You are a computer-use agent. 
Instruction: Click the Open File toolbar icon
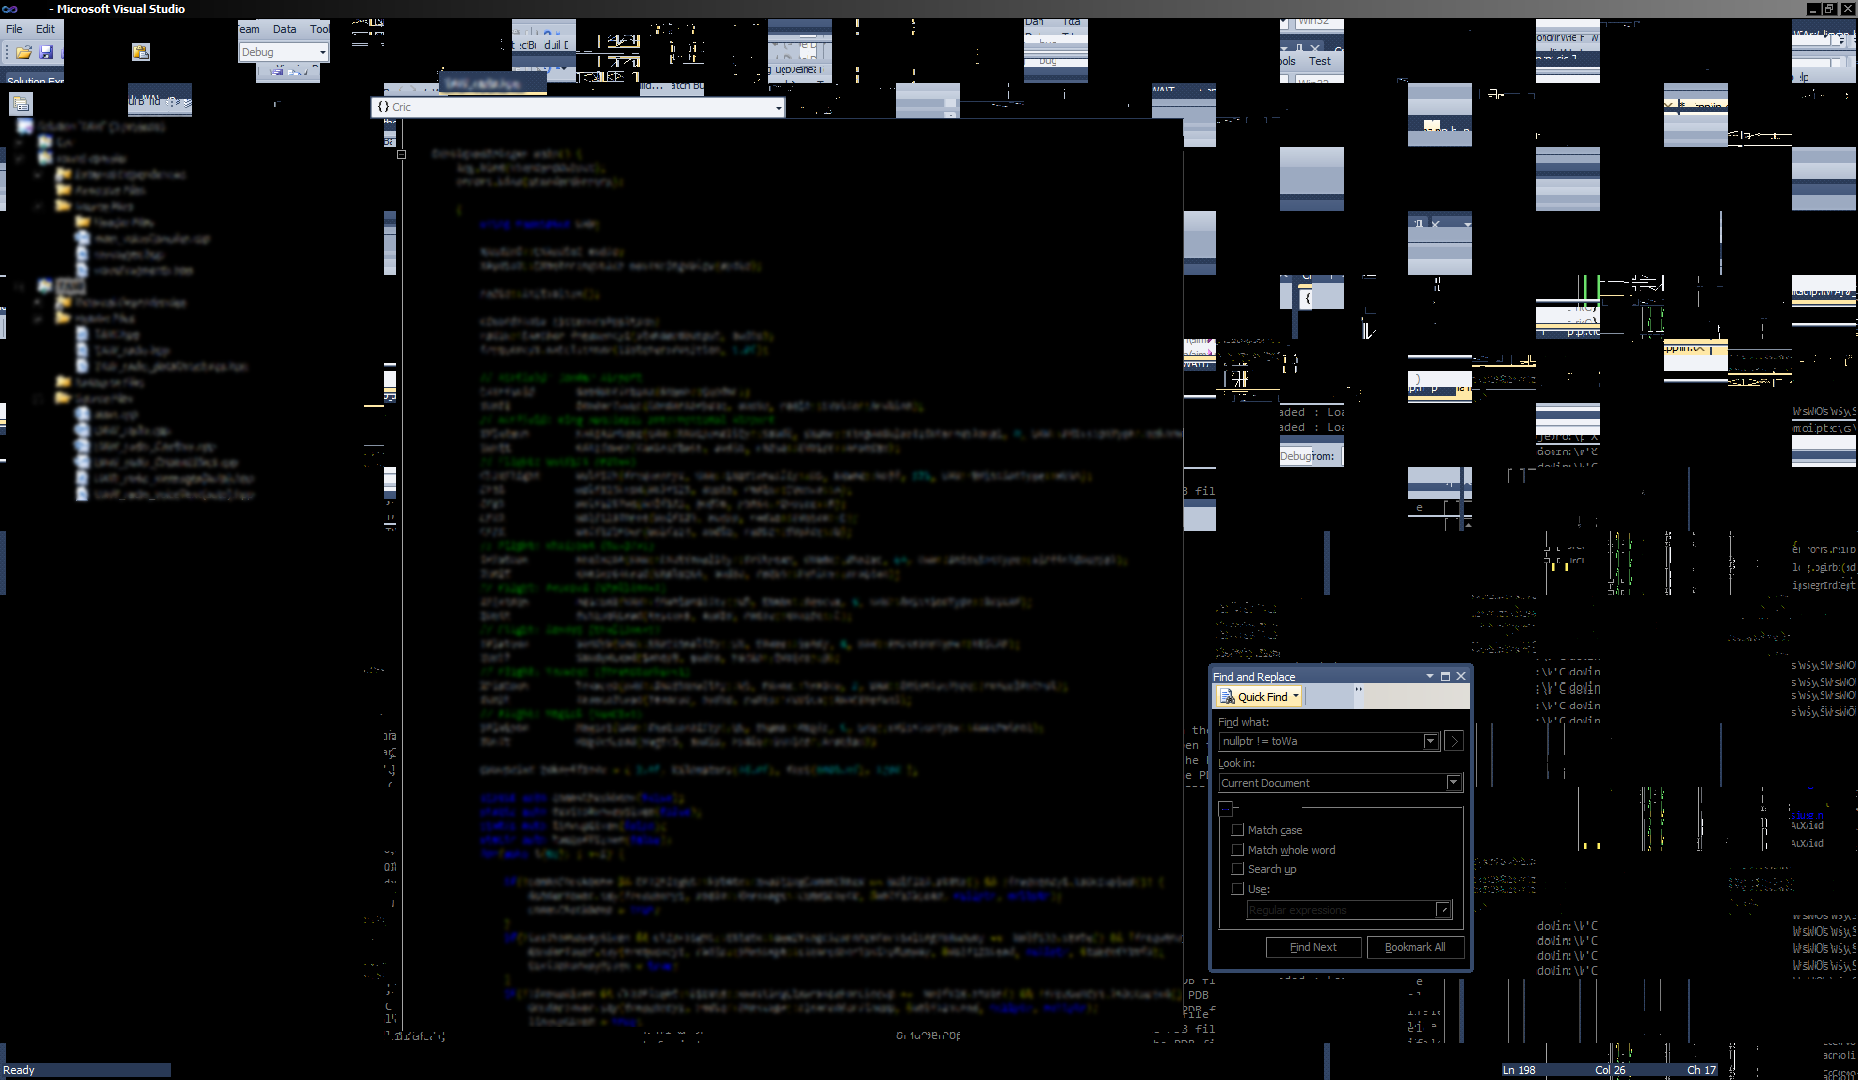click(23, 52)
